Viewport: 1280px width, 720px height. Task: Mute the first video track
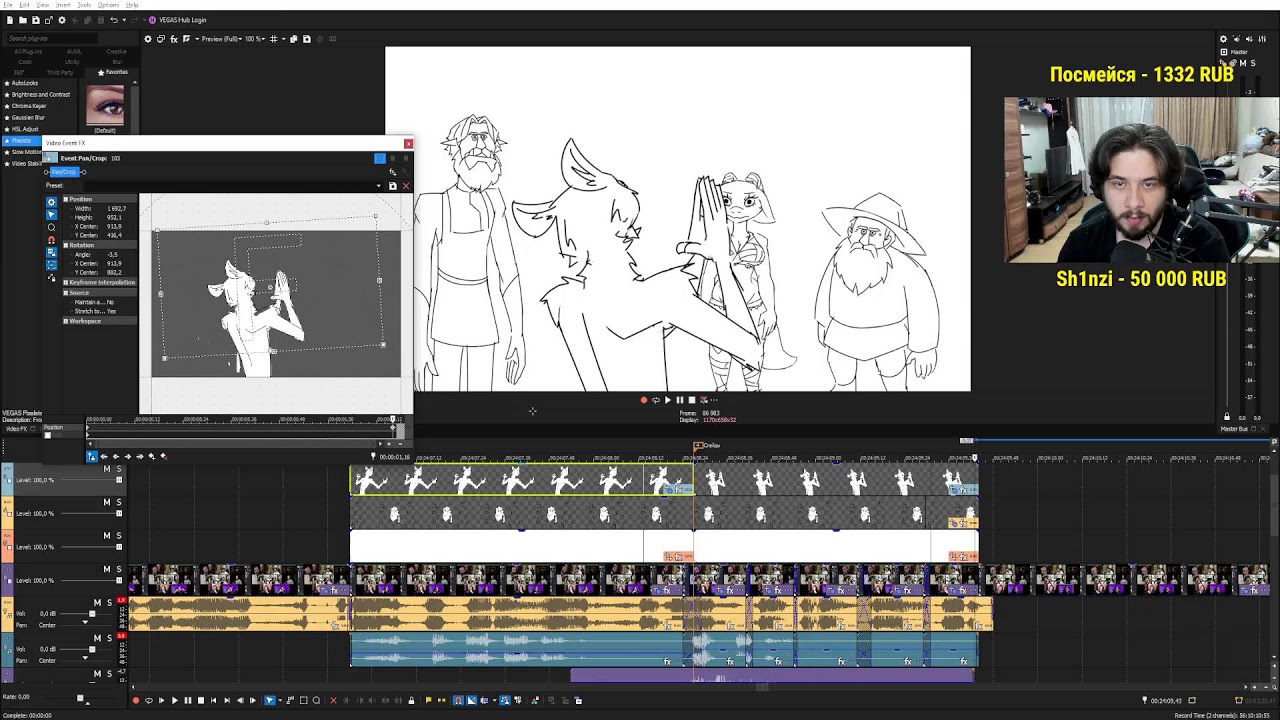(107, 469)
